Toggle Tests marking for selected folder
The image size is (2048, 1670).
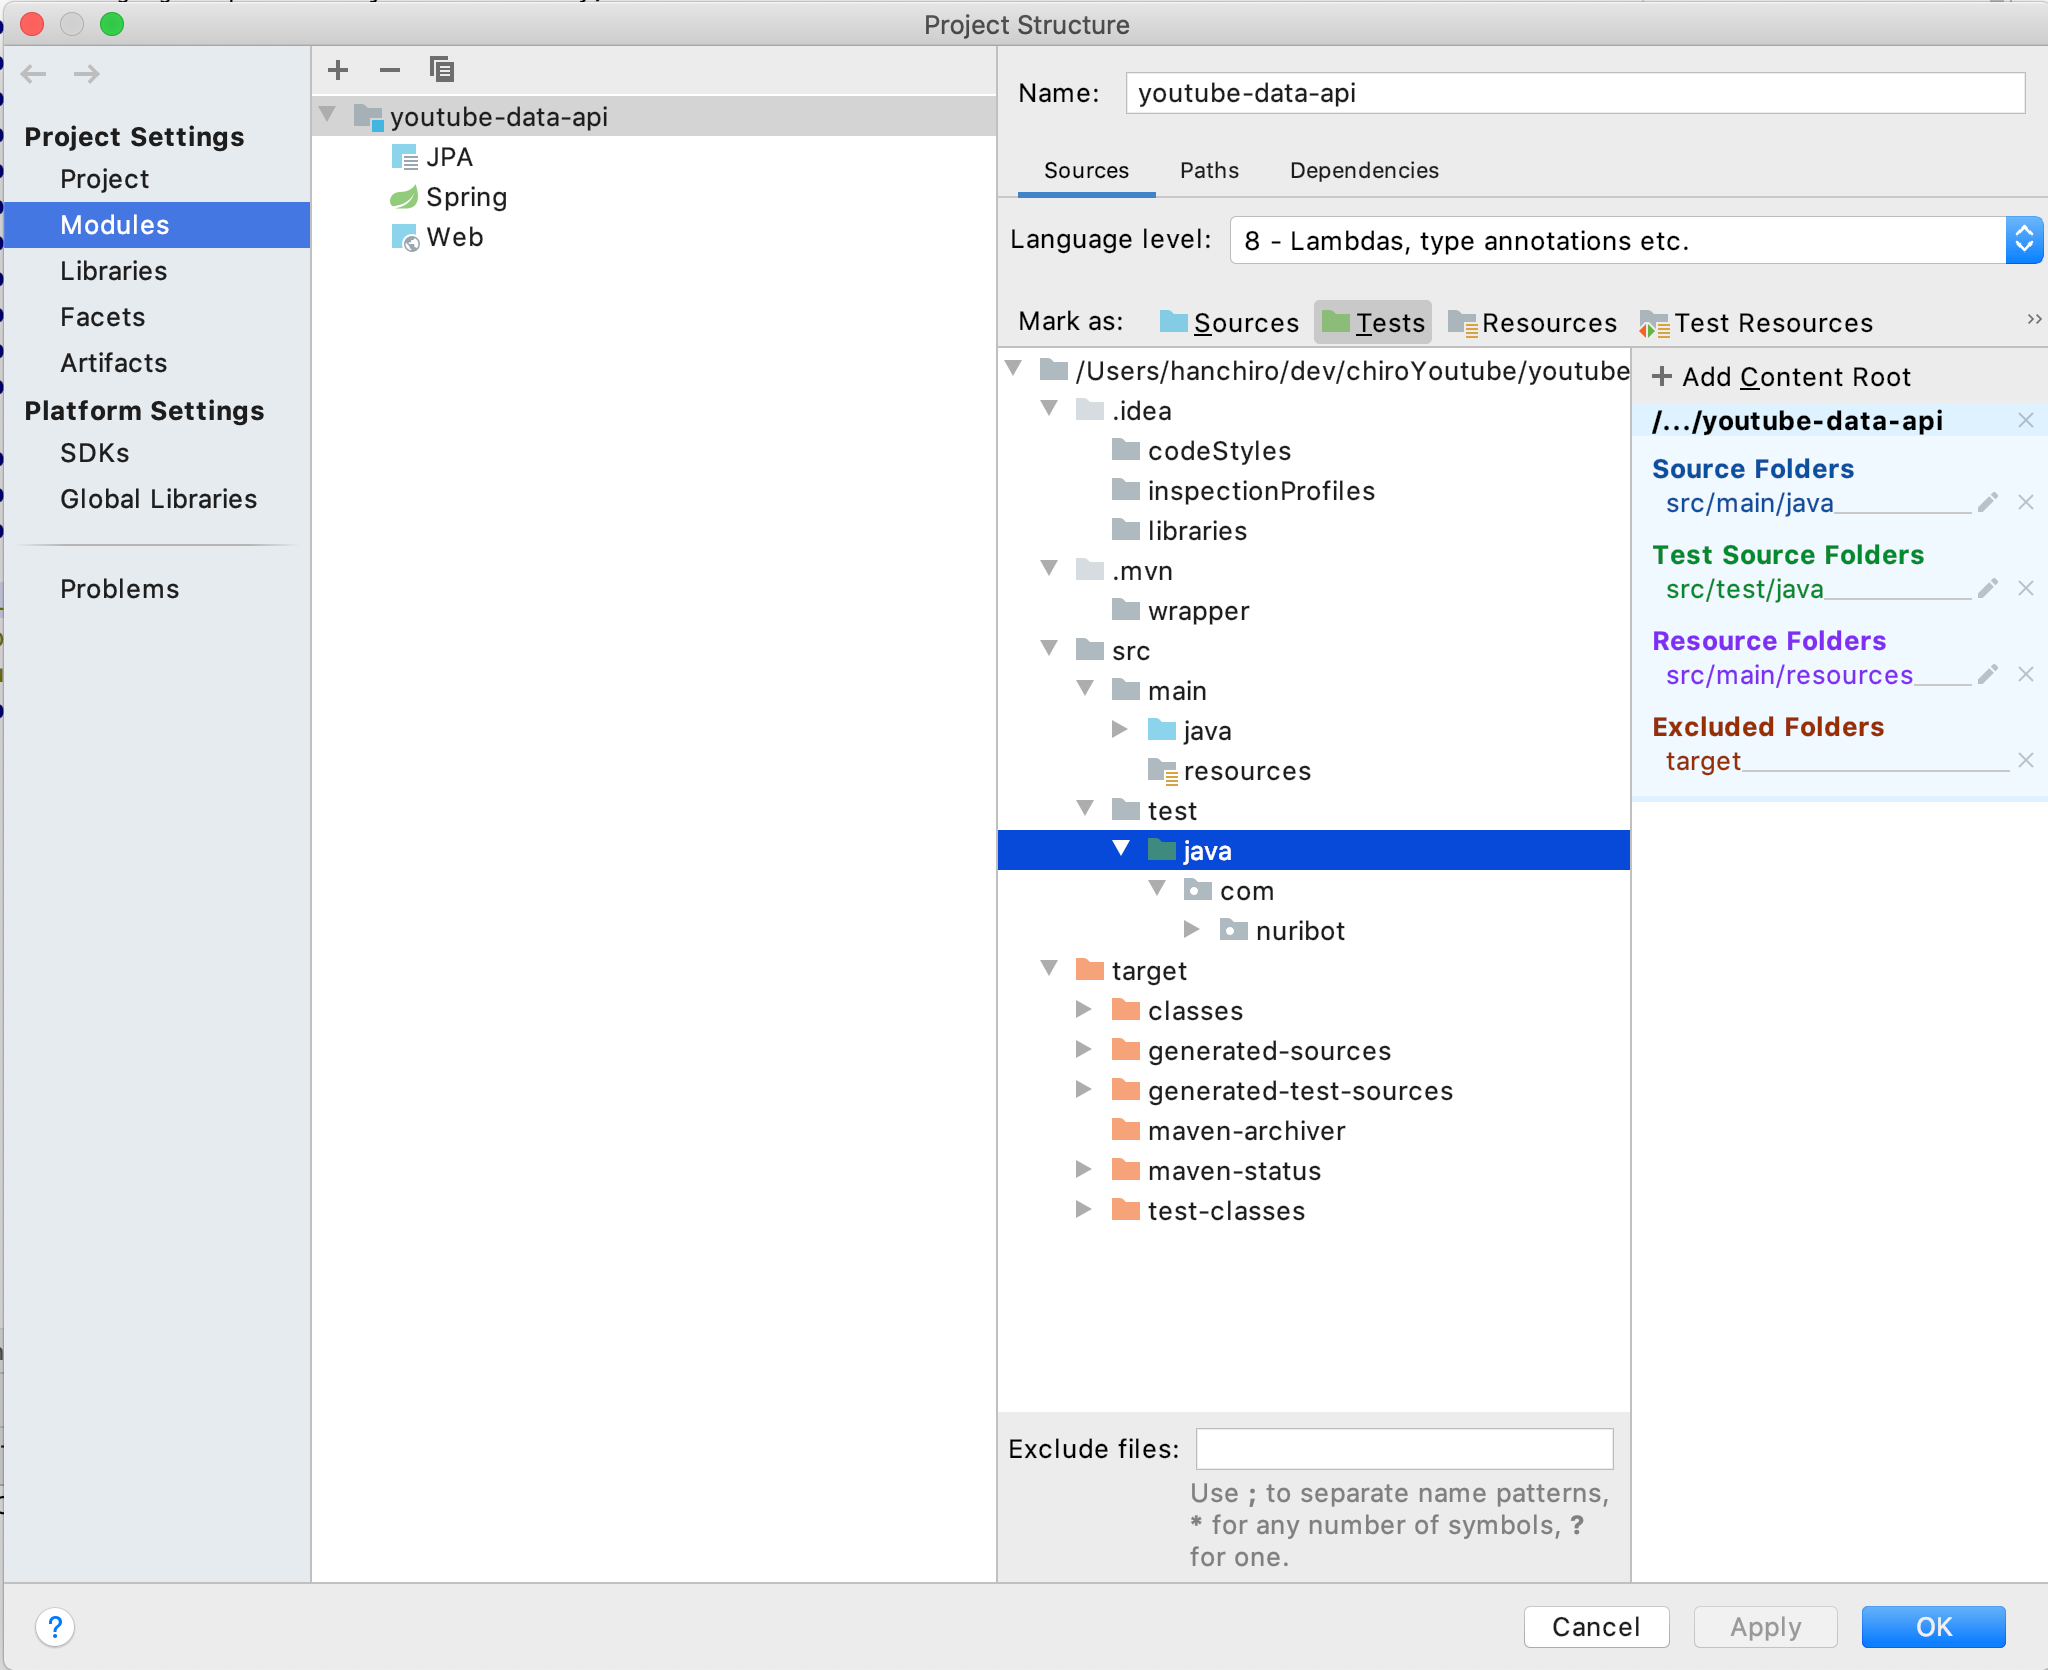(x=1373, y=322)
